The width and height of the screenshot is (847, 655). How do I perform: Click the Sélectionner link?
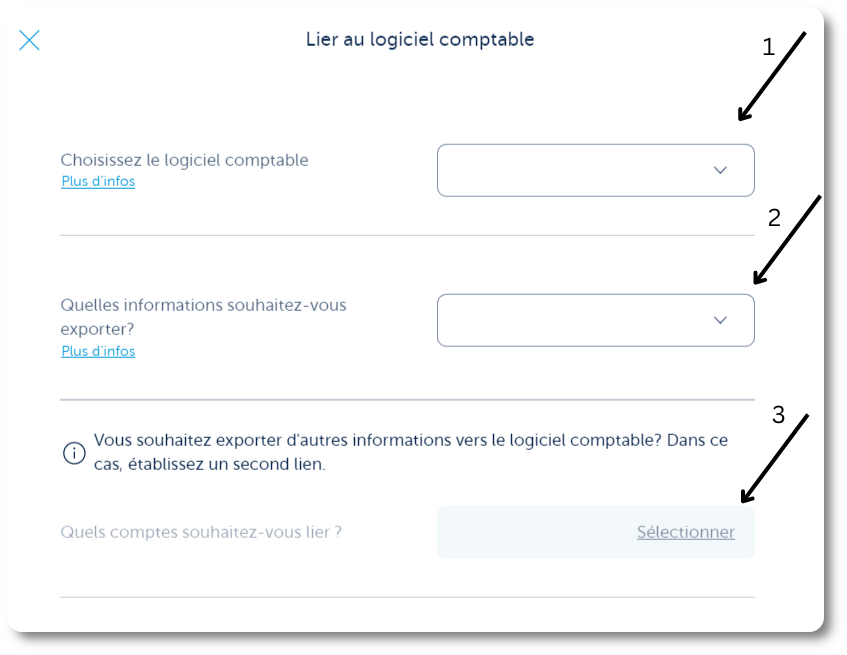click(x=685, y=532)
